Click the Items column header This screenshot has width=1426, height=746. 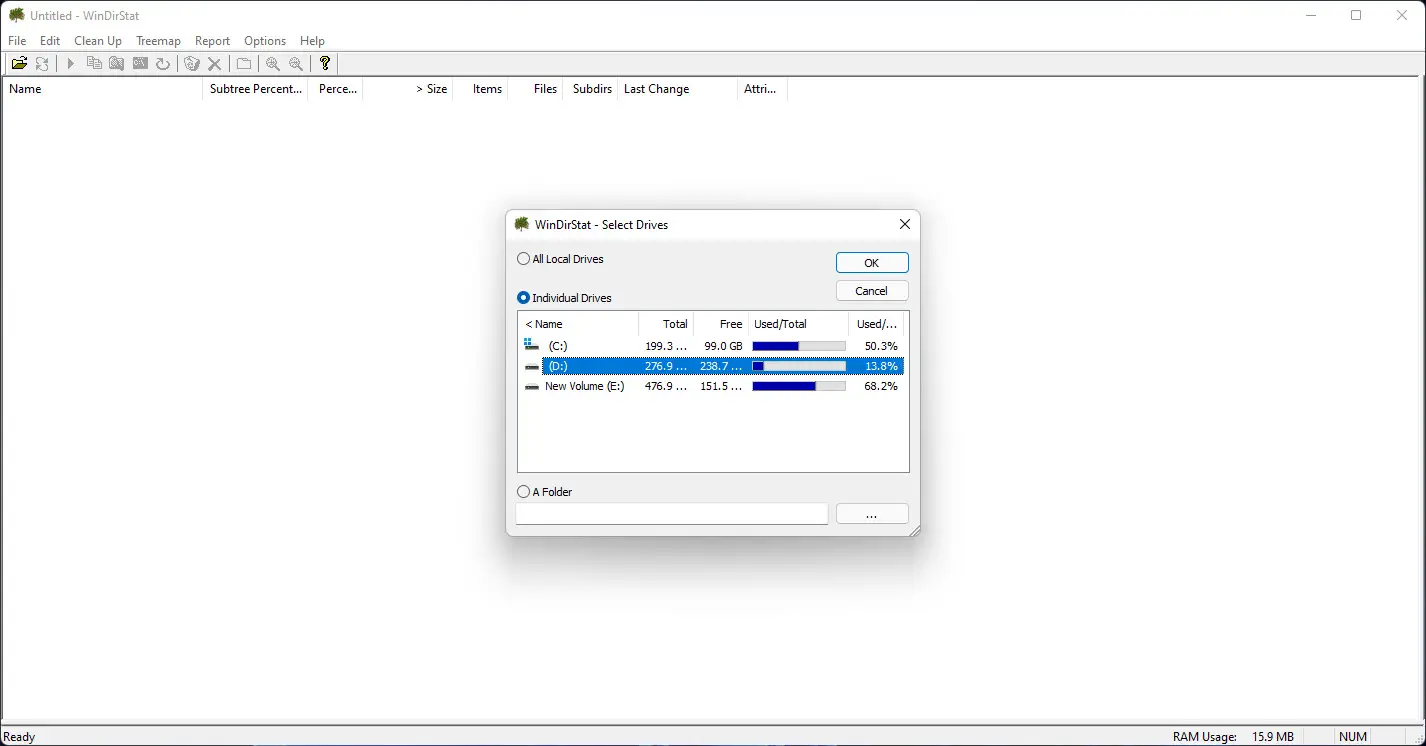click(x=480, y=89)
